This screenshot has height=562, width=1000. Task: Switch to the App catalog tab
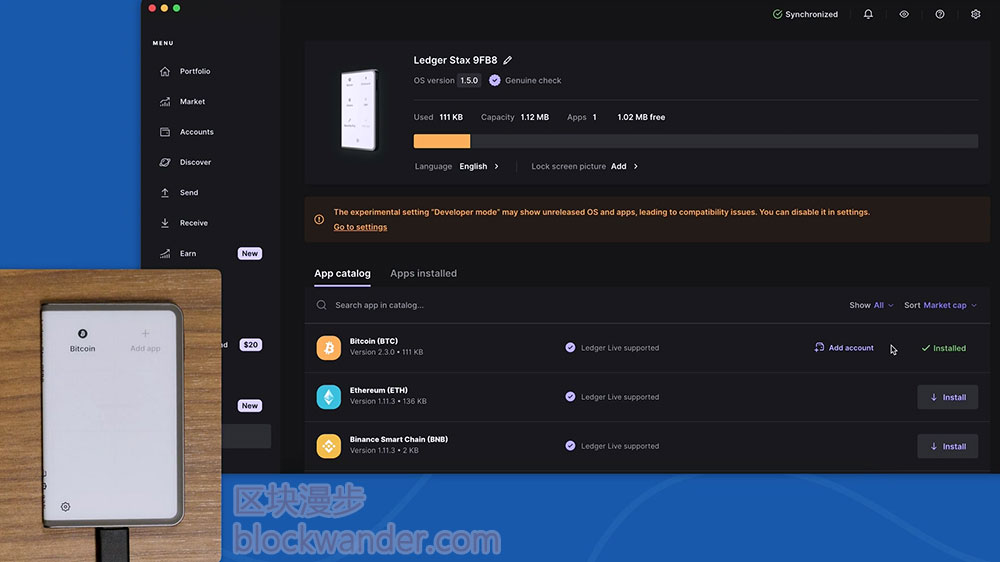click(342, 274)
